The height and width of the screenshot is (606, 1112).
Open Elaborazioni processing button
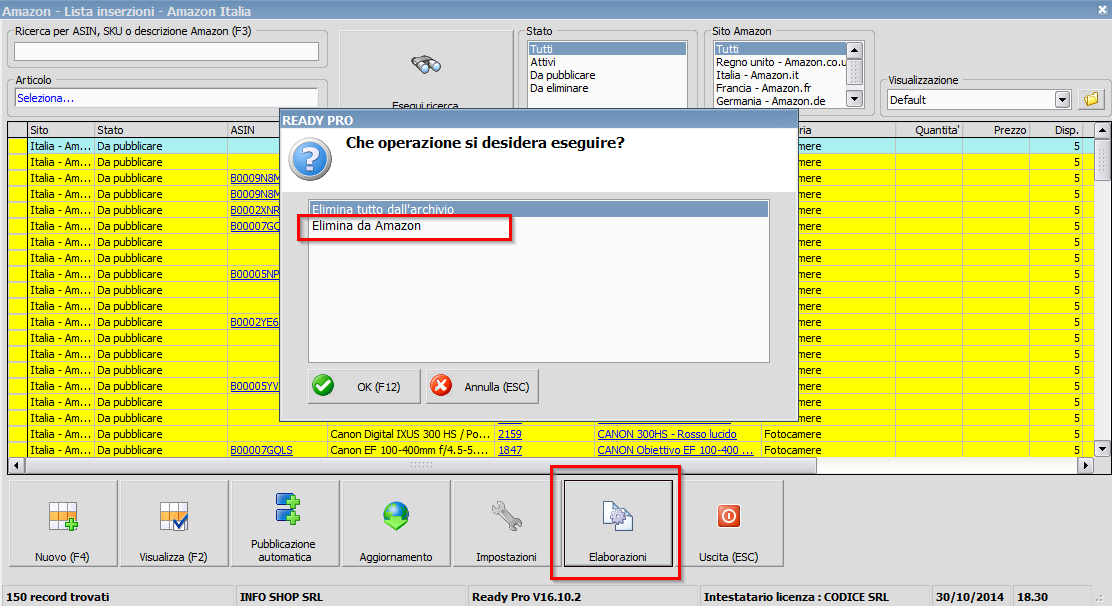618,524
